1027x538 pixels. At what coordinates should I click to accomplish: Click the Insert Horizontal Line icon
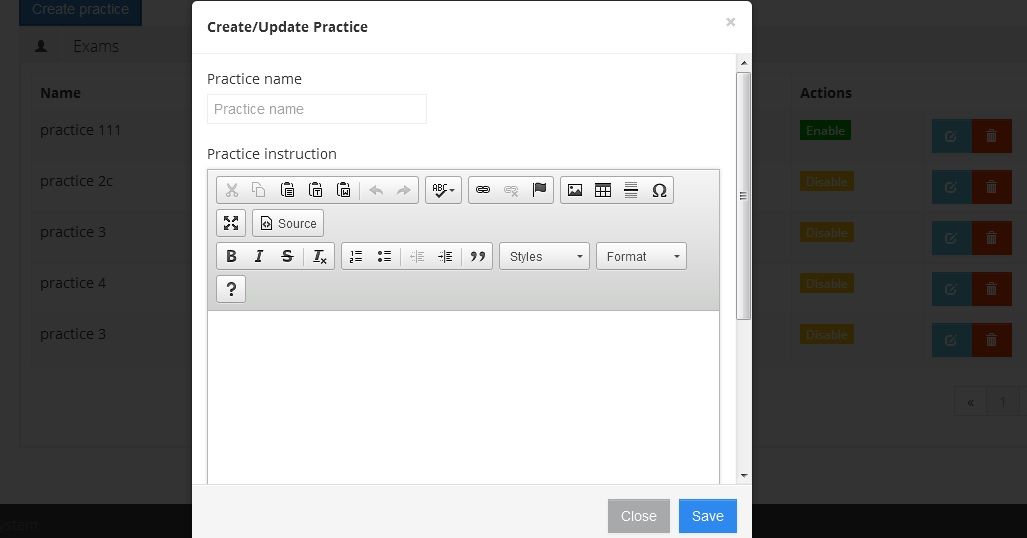pos(631,190)
